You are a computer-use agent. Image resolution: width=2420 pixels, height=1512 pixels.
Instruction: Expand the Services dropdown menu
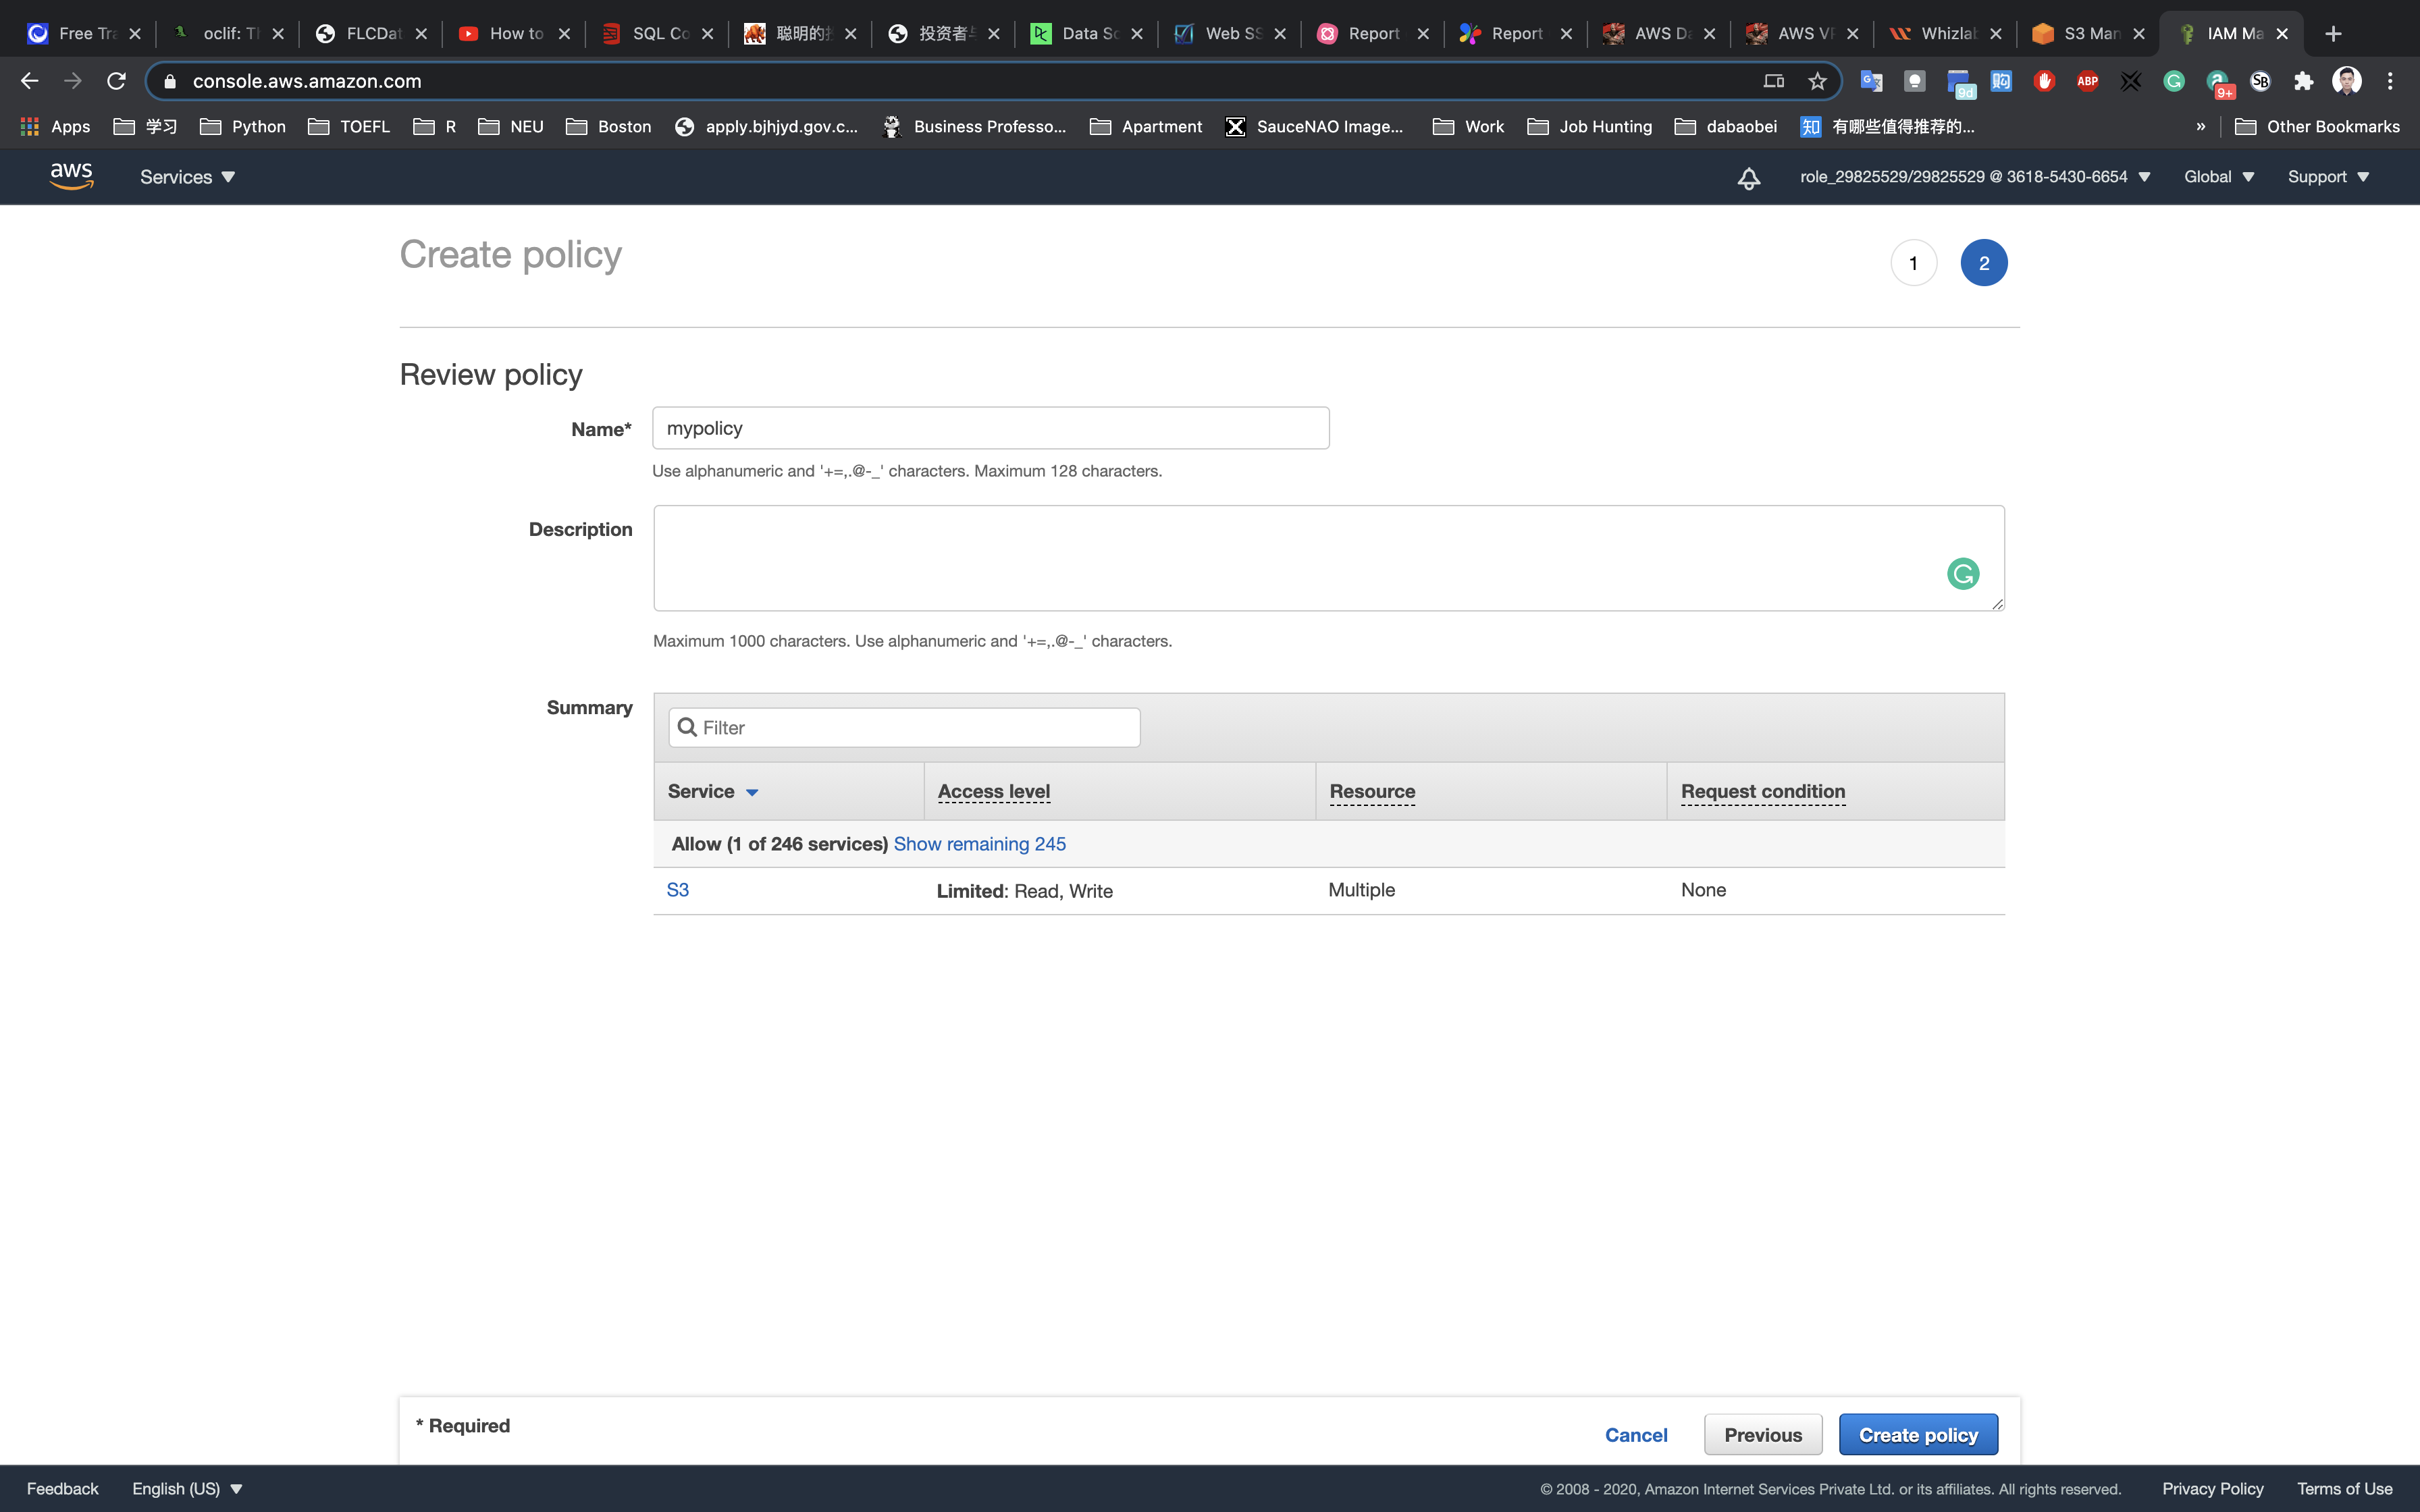(x=187, y=177)
